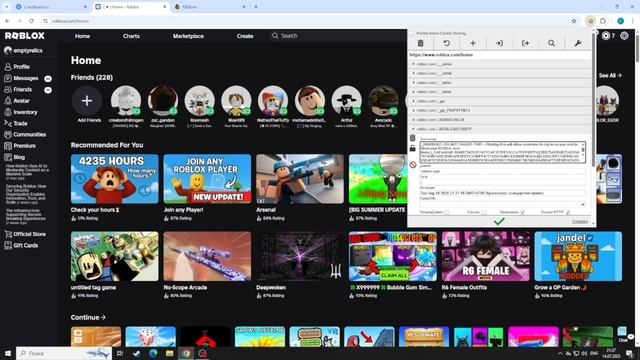Add a new cookie with plus icon
Image resolution: width=640 pixels, height=360 pixels.
coord(473,43)
